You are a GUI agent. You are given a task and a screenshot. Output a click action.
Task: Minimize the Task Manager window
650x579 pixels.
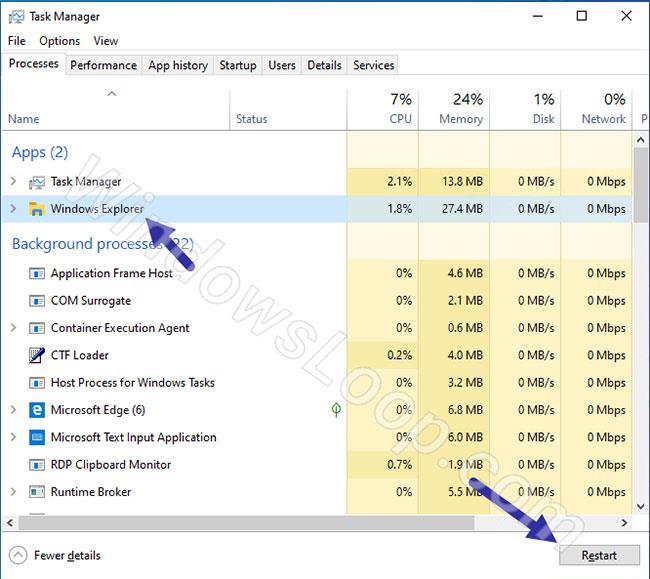click(x=538, y=16)
